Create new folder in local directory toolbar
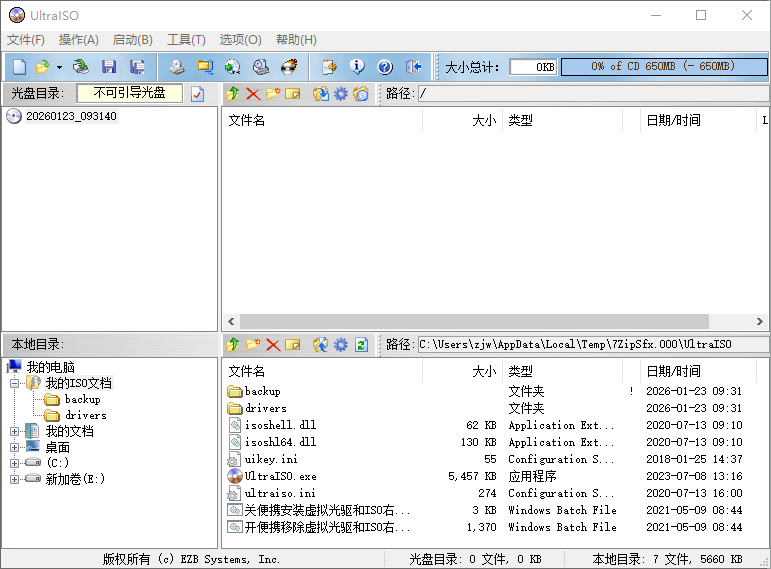The width and height of the screenshot is (771, 569). [253, 345]
